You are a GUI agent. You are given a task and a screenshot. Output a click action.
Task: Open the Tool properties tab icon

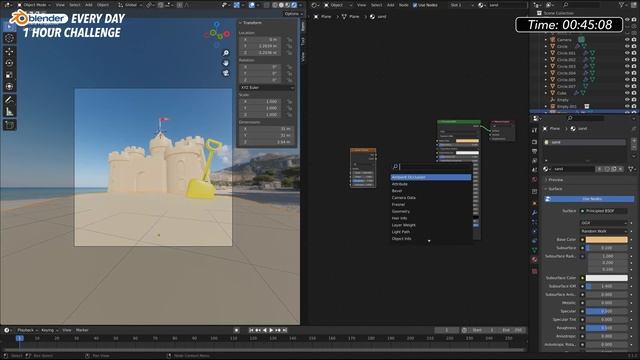point(534,130)
